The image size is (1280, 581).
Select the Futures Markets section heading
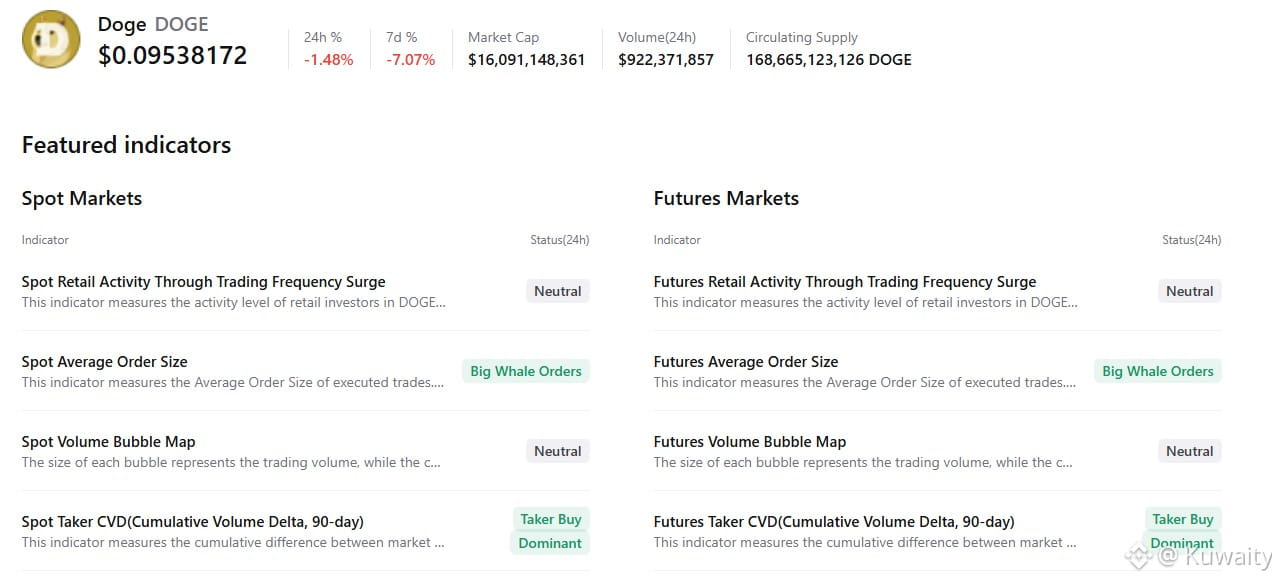726,198
